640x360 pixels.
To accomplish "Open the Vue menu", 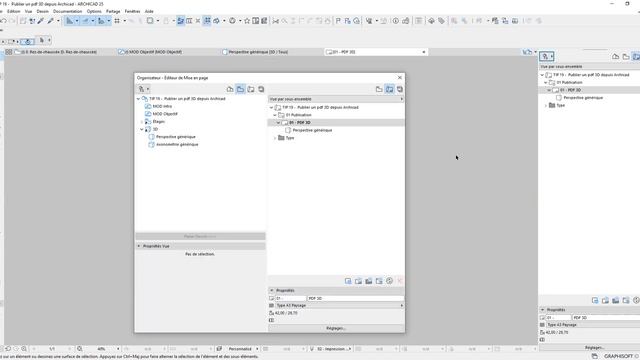I will [28, 11].
